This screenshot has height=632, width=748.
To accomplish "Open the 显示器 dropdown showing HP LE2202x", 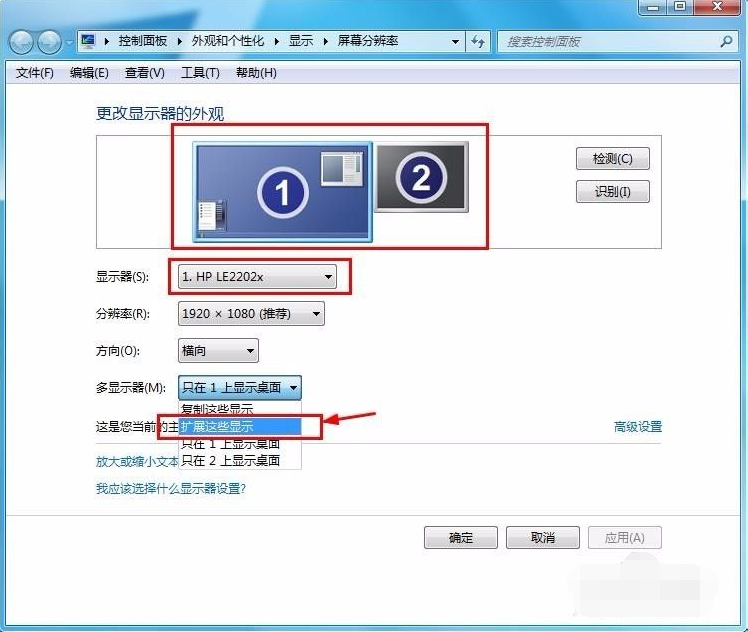I will pos(258,277).
